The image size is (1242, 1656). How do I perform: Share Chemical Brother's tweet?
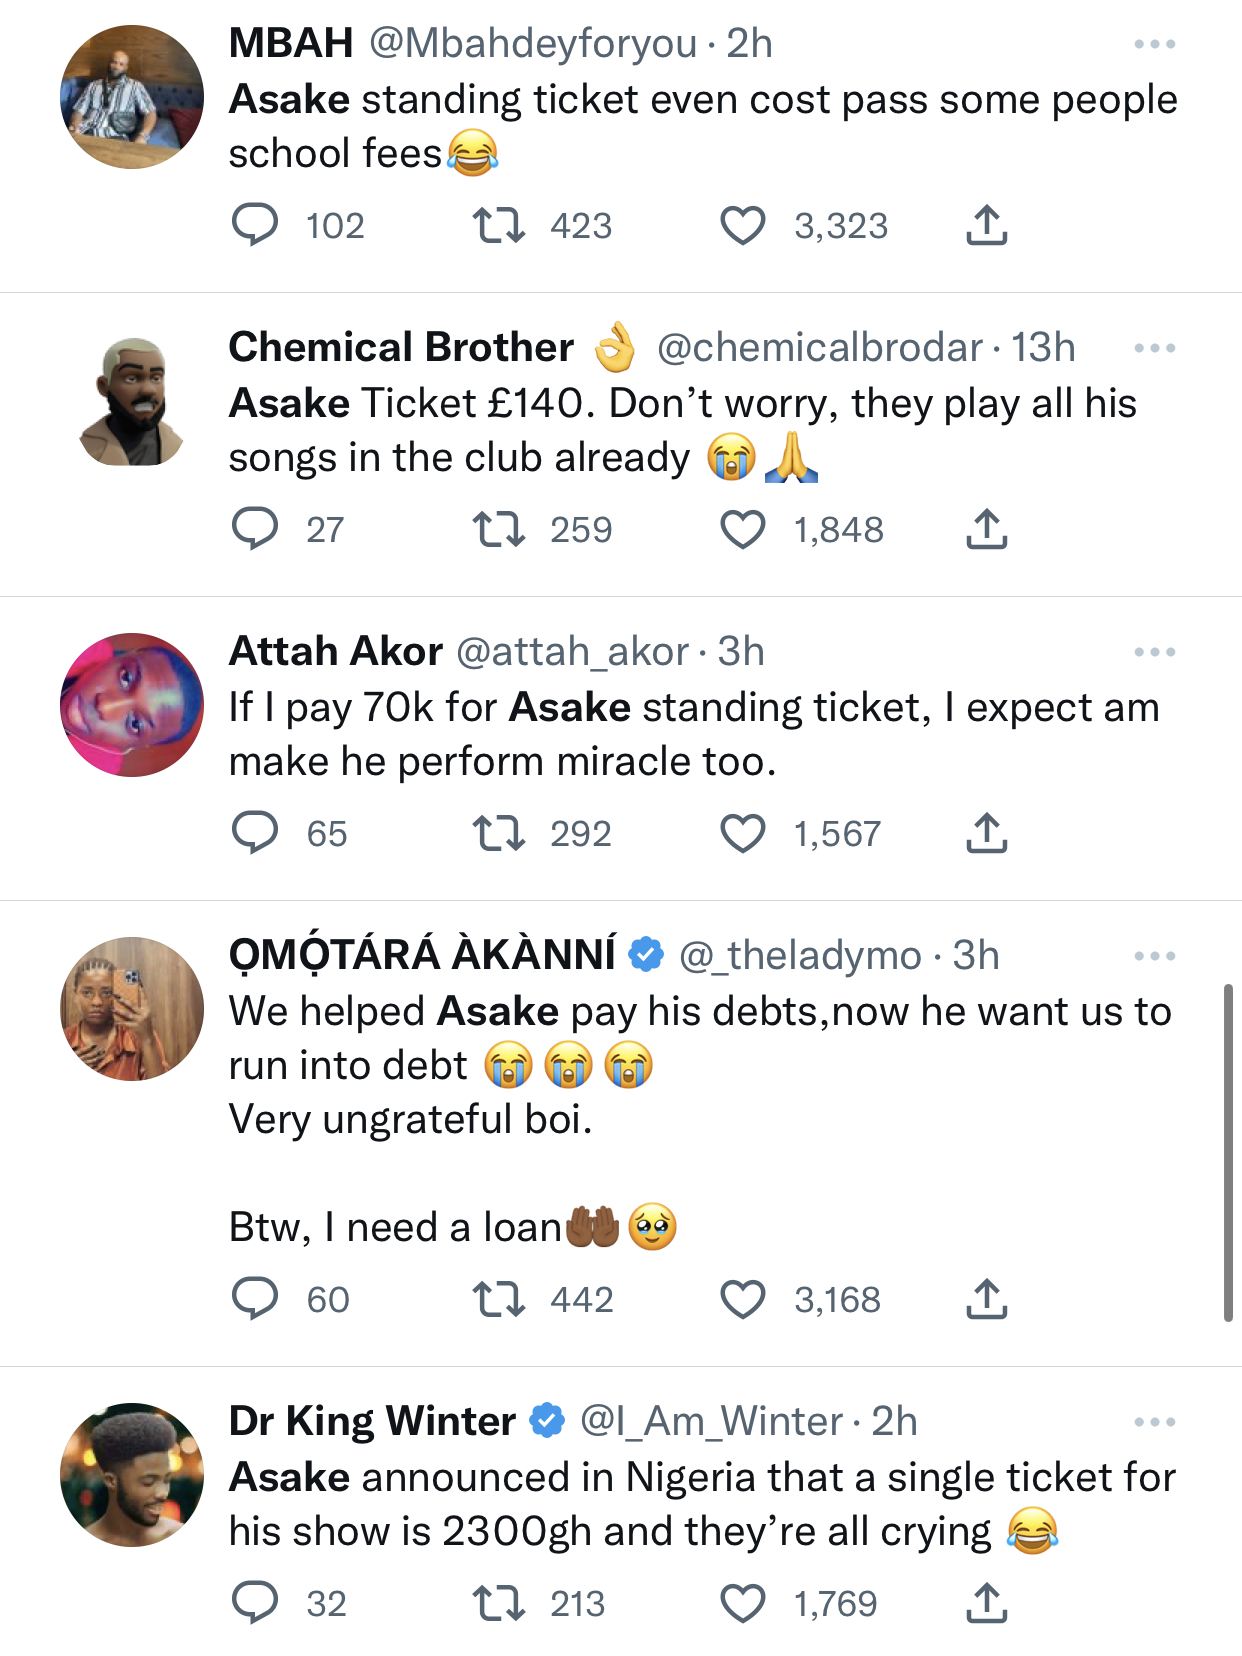pyautogui.click(x=986, y=529)
